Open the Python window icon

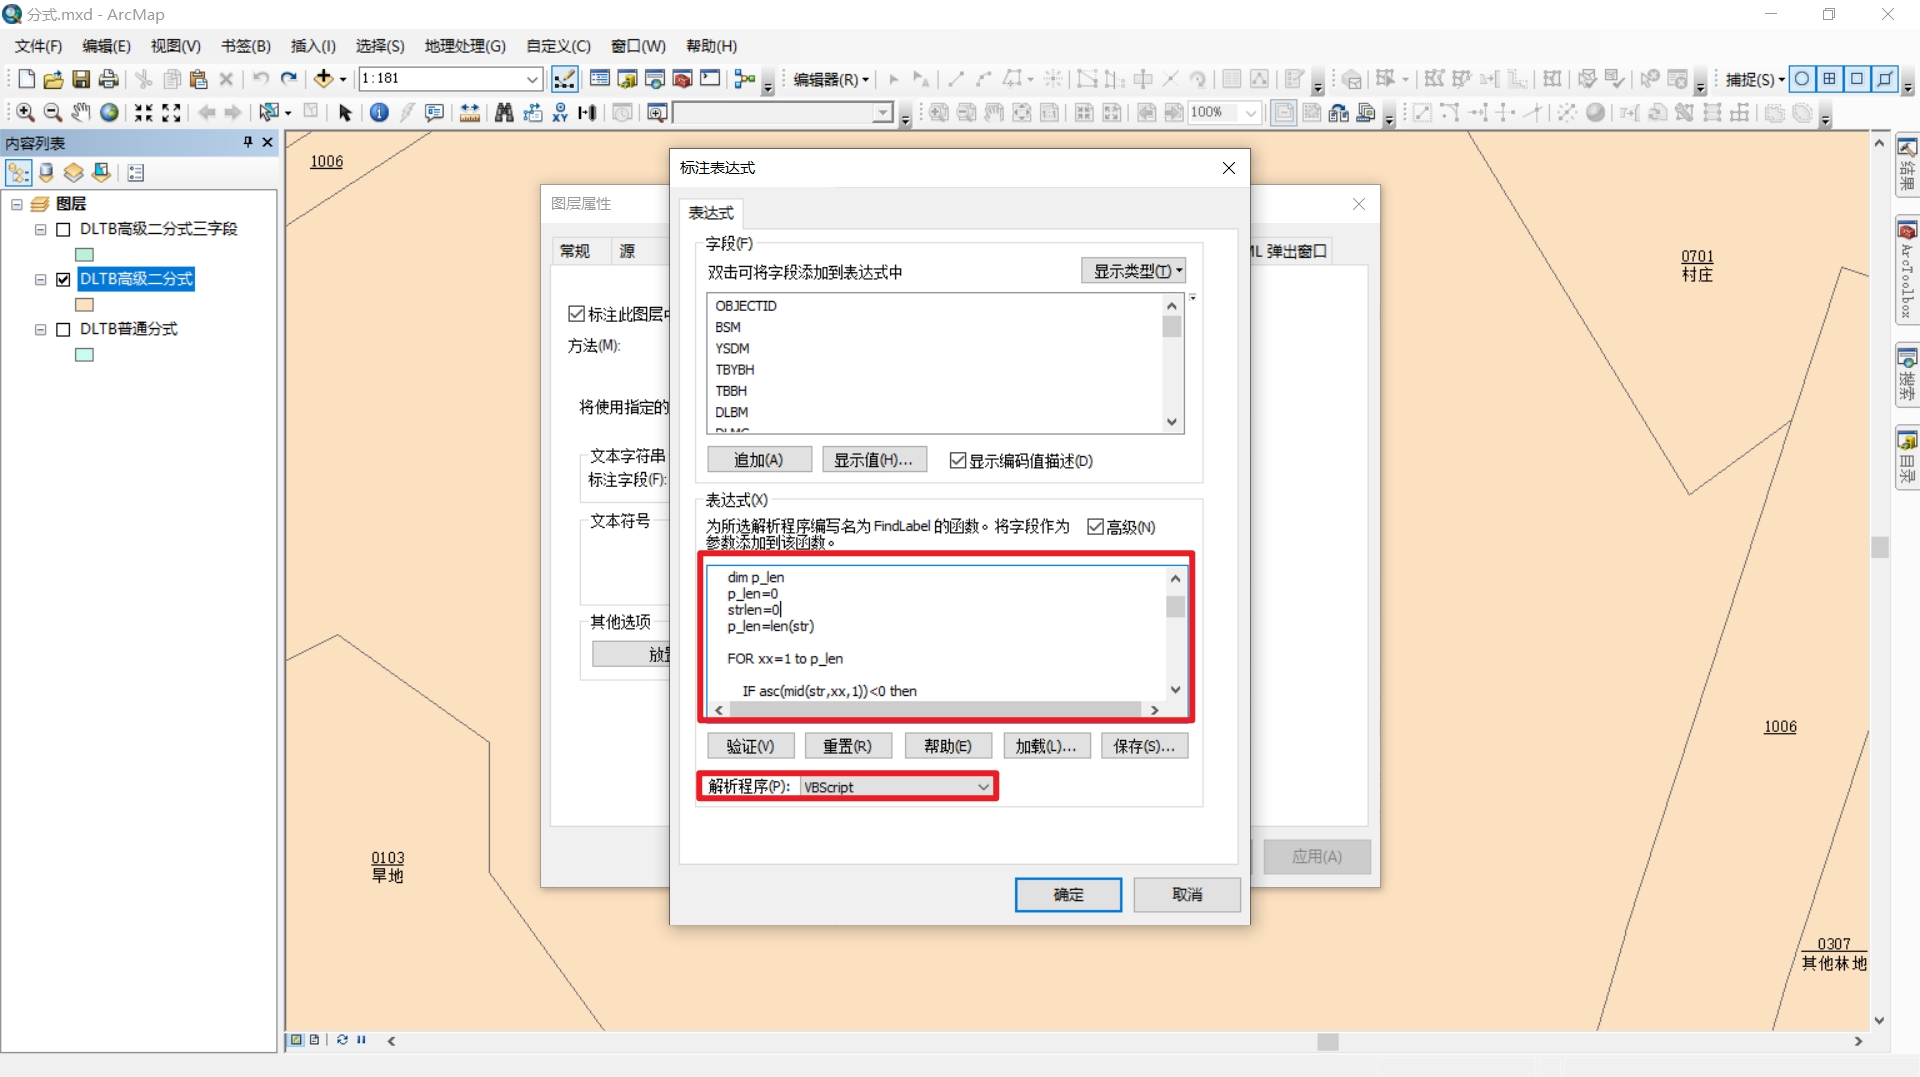point(710,79)
